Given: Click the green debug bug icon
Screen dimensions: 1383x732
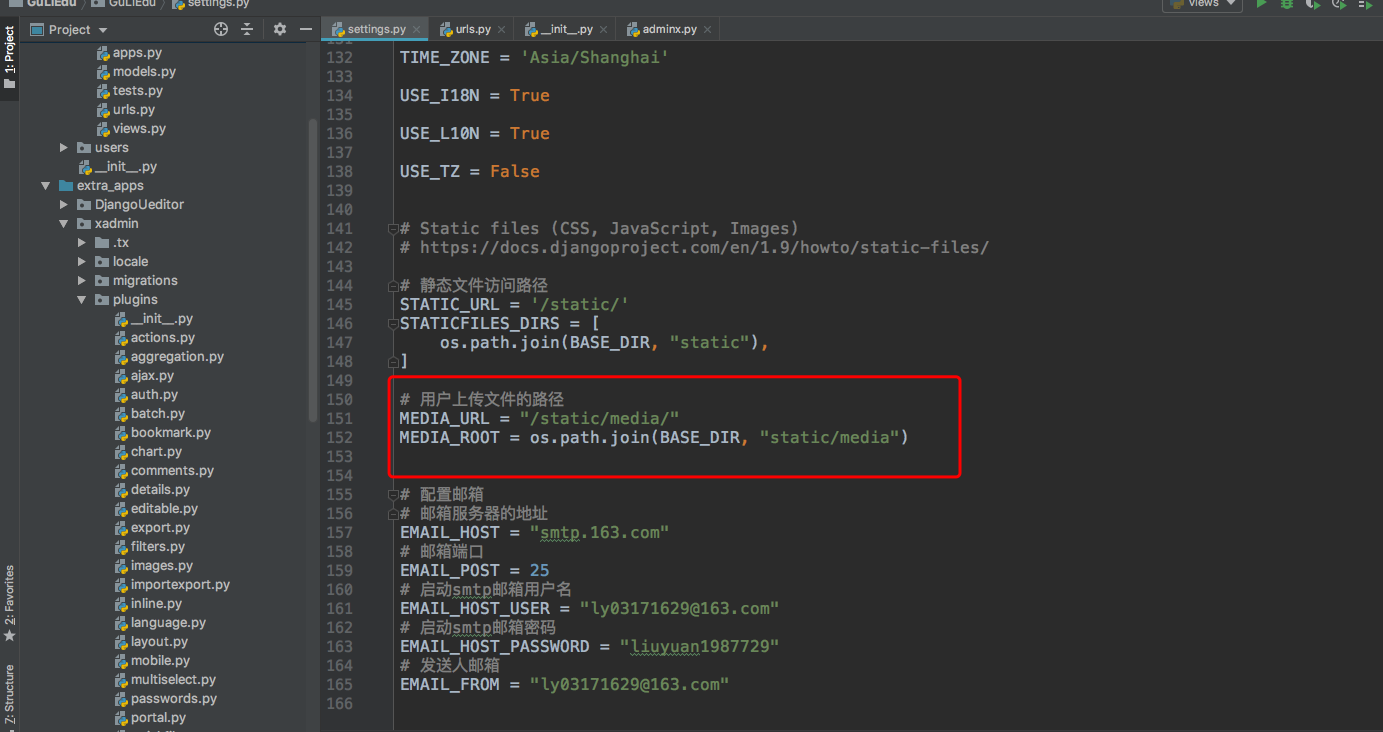Looking at the screenshot, I should pyautogui.click(x=1287, y=4).
